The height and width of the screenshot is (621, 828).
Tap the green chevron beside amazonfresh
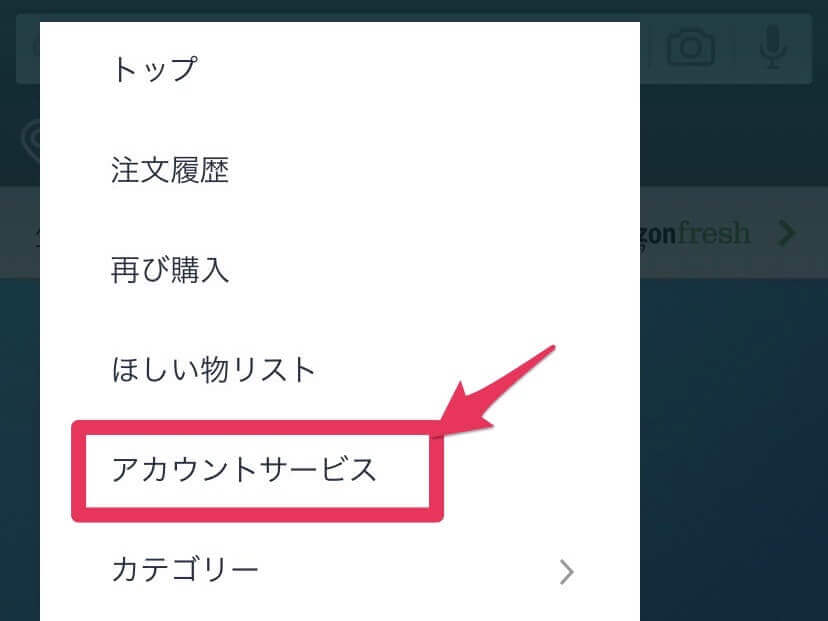point(787,233)
